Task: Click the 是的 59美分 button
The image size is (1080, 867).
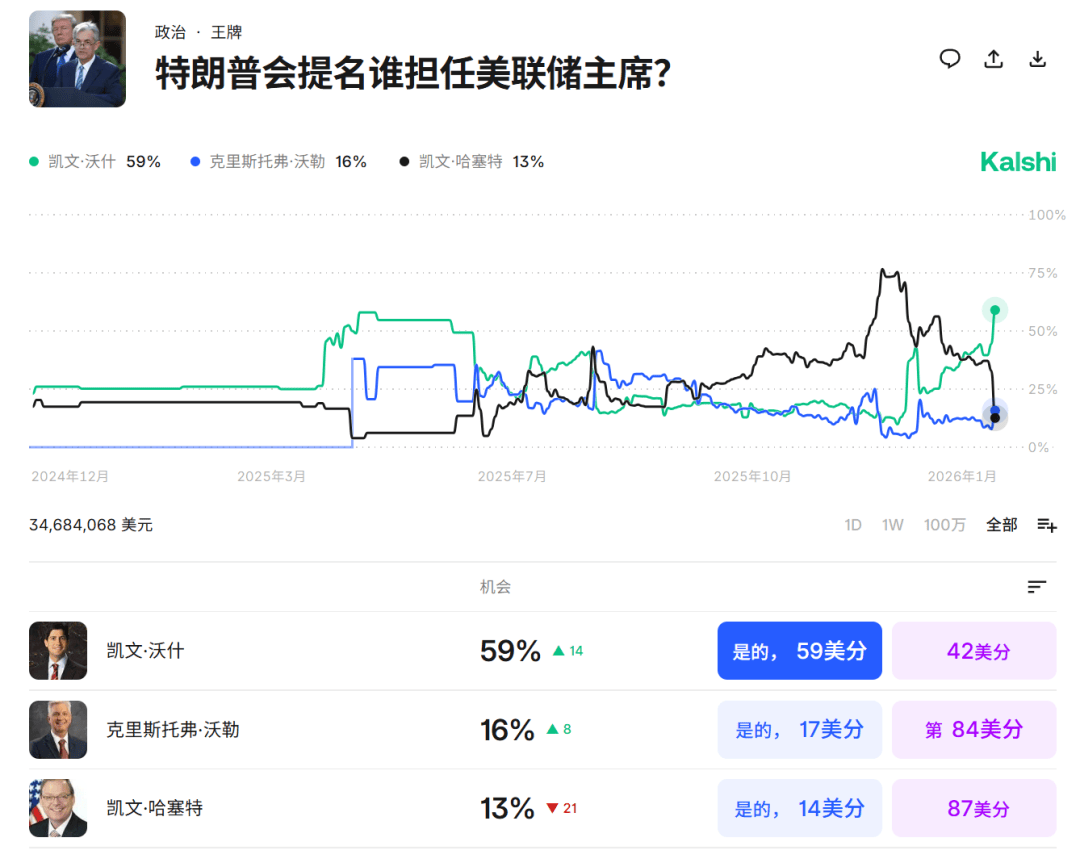Action: 799,651
